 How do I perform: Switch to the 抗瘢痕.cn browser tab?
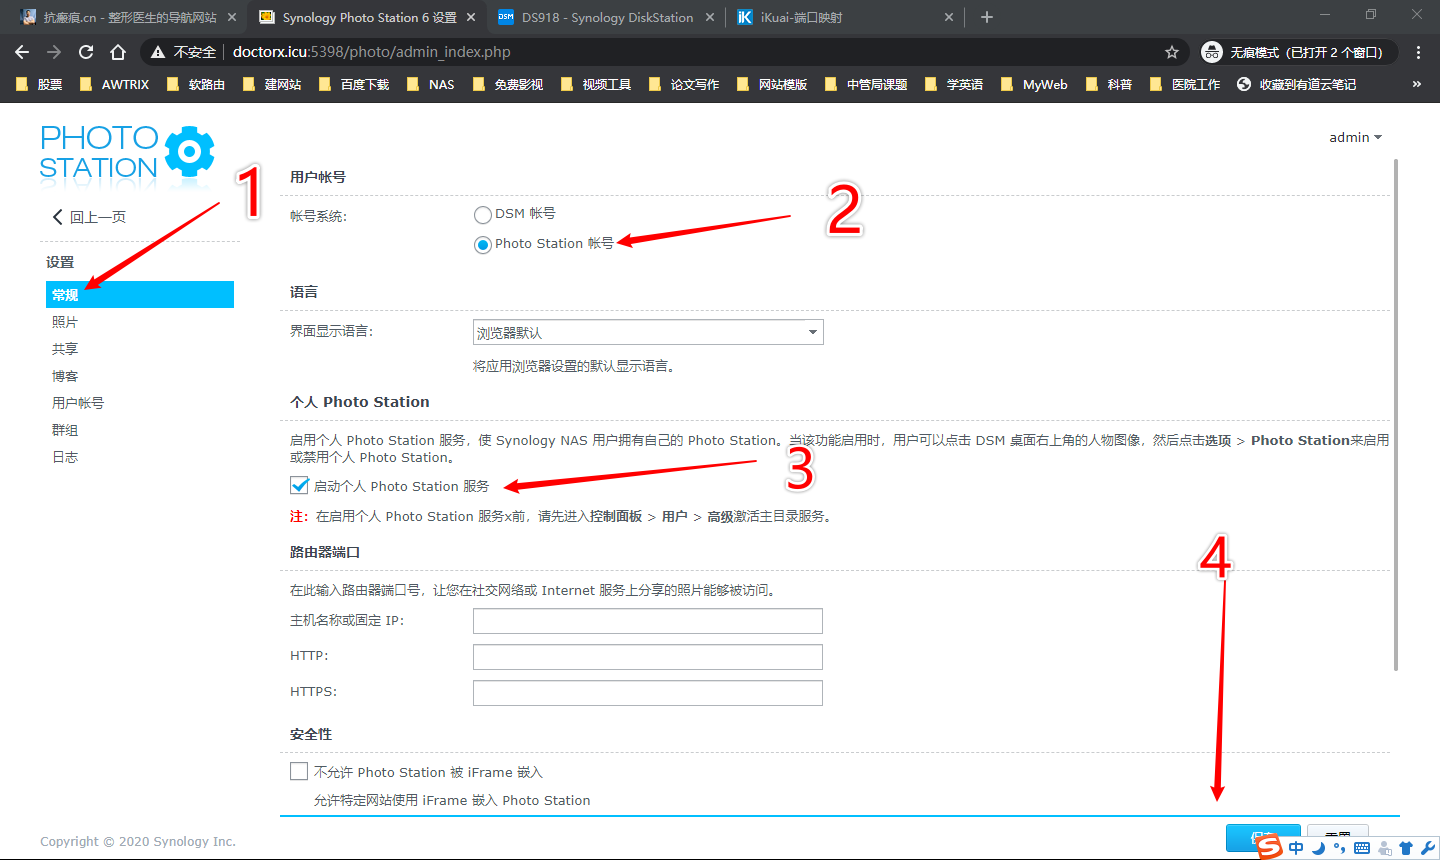pyautogui.click(x=127, y=17)
